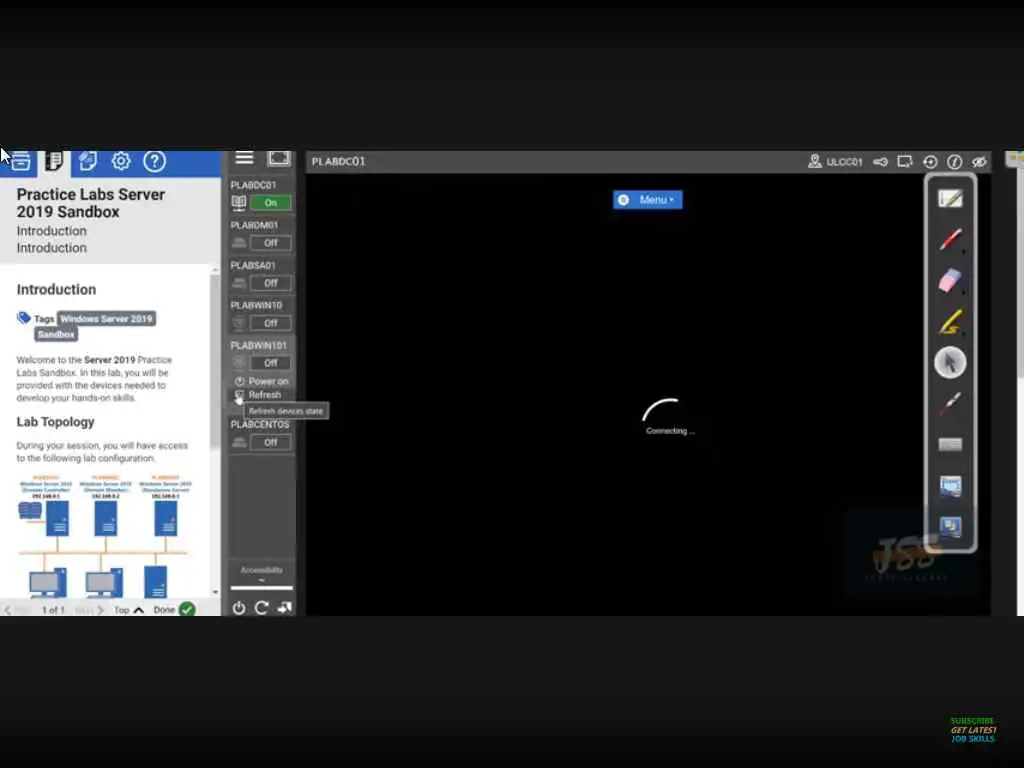1024x768 pixels.
Task: Select the whiteboard sketch tool
Action: (950, 198)
